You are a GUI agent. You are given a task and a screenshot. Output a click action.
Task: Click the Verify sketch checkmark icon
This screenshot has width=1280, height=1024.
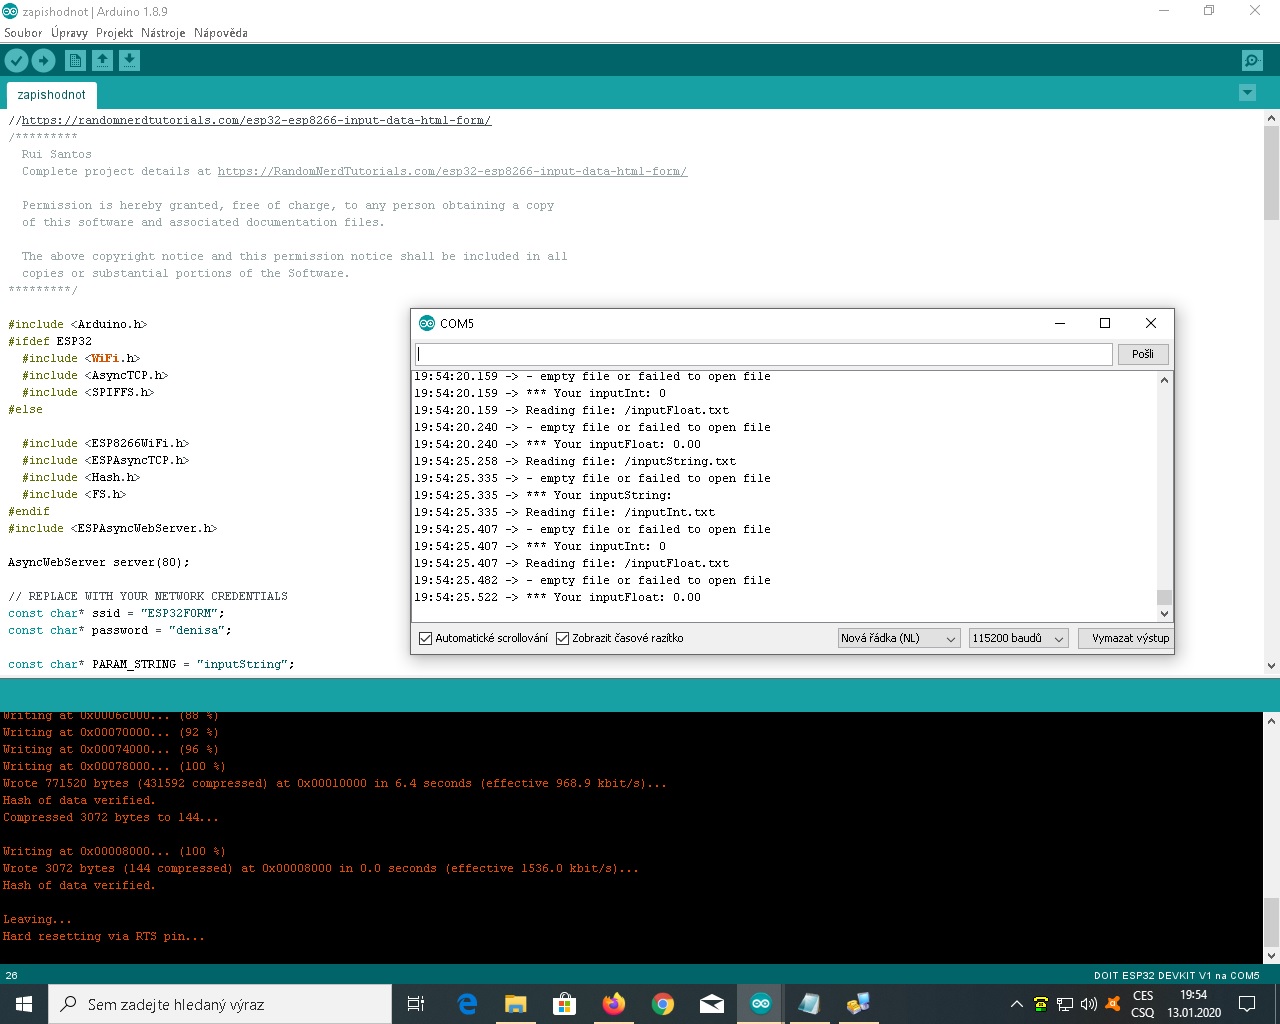coord(16,61)
